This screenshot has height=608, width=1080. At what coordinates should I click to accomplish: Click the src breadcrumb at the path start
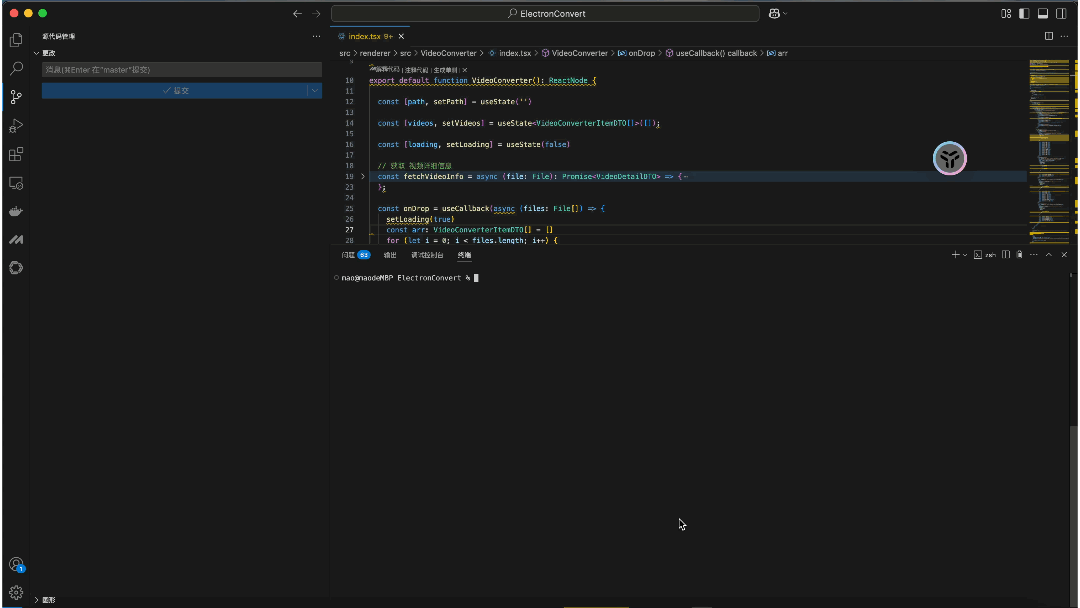click(344, 53)
